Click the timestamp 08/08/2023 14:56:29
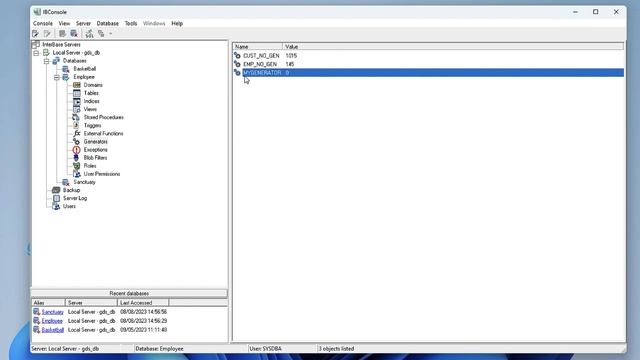This screenshot has height=360, width=640. (143, 321)
